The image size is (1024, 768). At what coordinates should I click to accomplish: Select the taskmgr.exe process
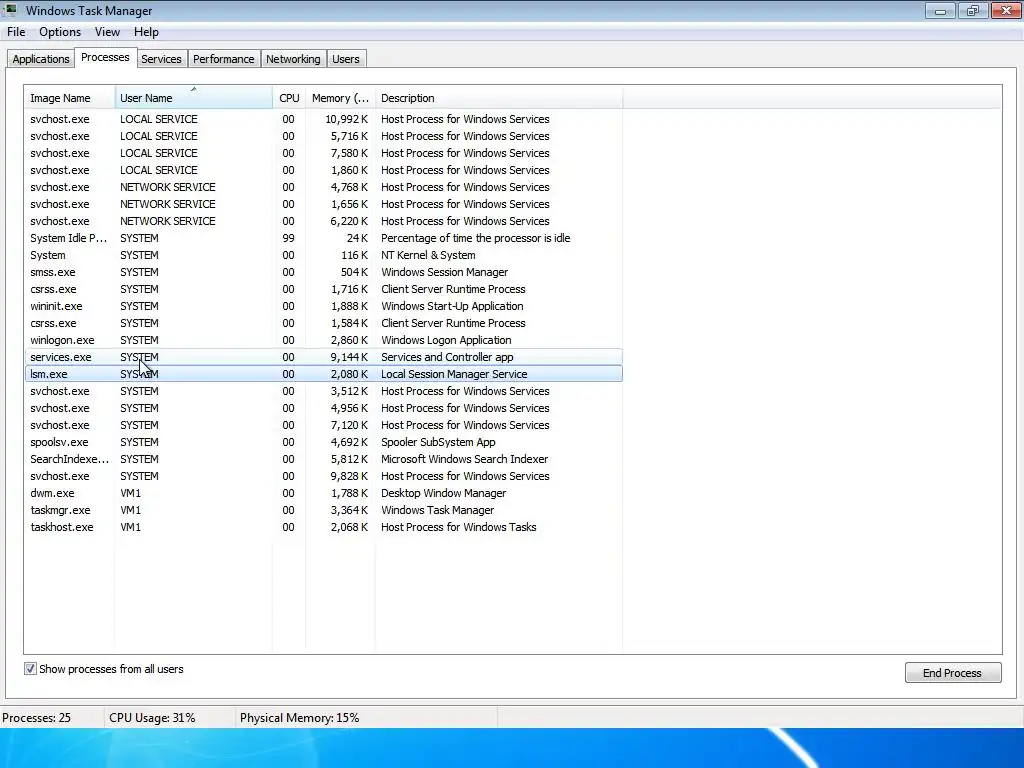323,509
